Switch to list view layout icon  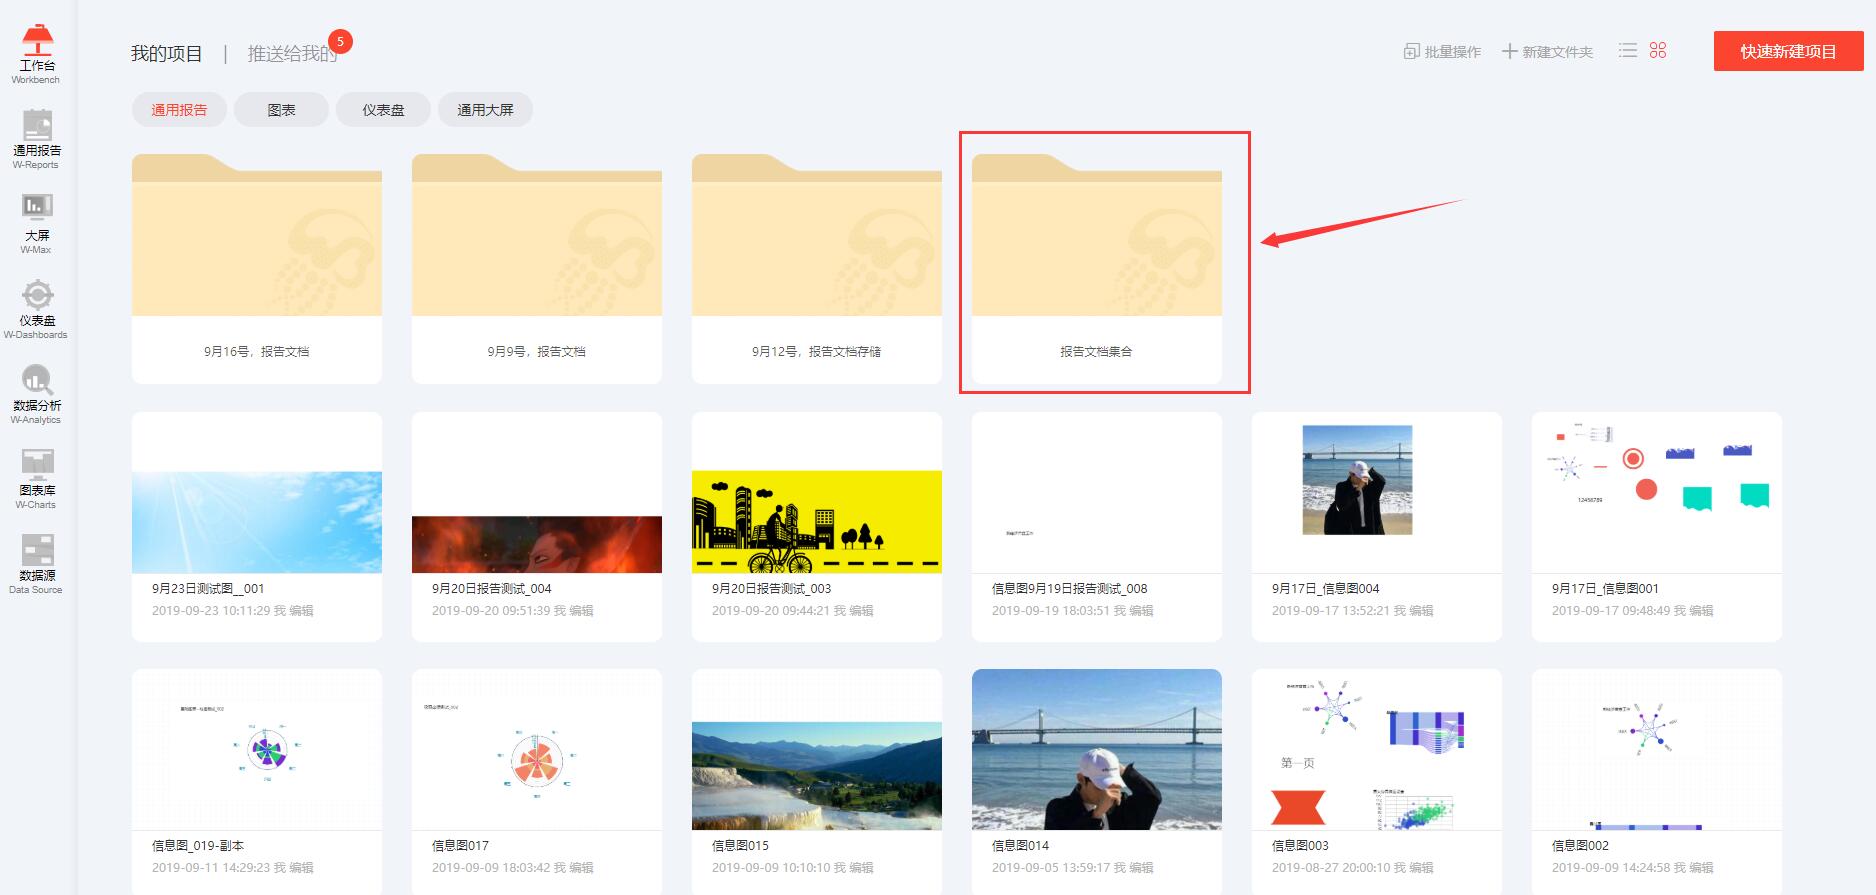coord(1628,51)
